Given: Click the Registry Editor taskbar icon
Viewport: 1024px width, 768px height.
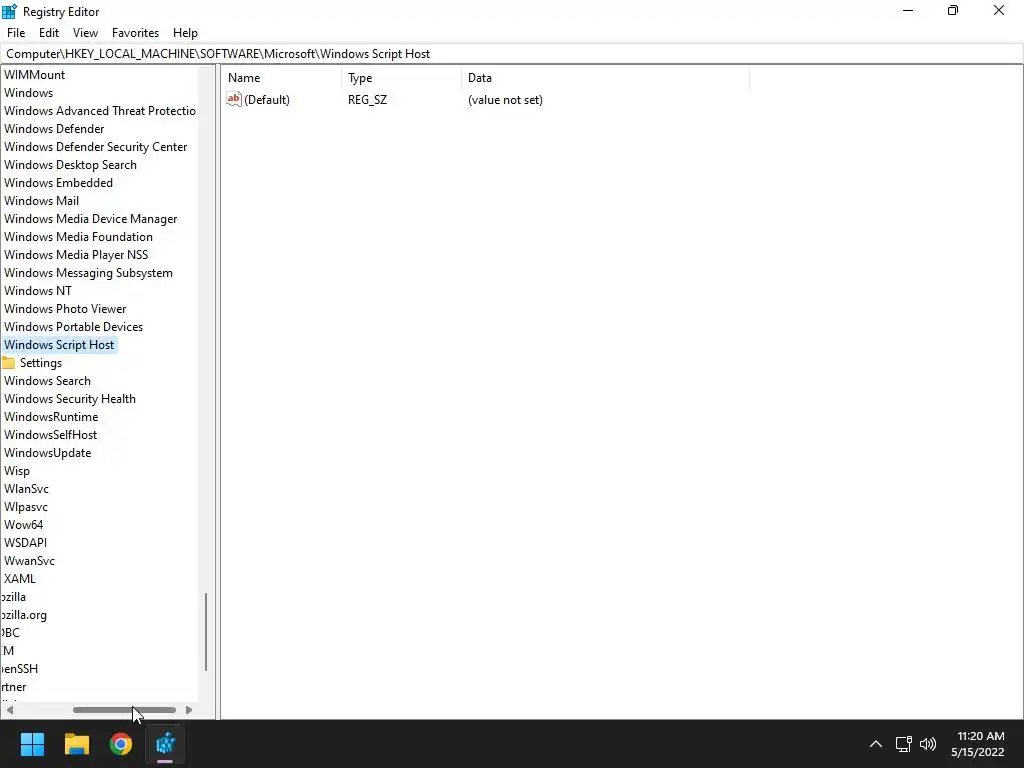Looking at the screenshot, I should point(165,744).
